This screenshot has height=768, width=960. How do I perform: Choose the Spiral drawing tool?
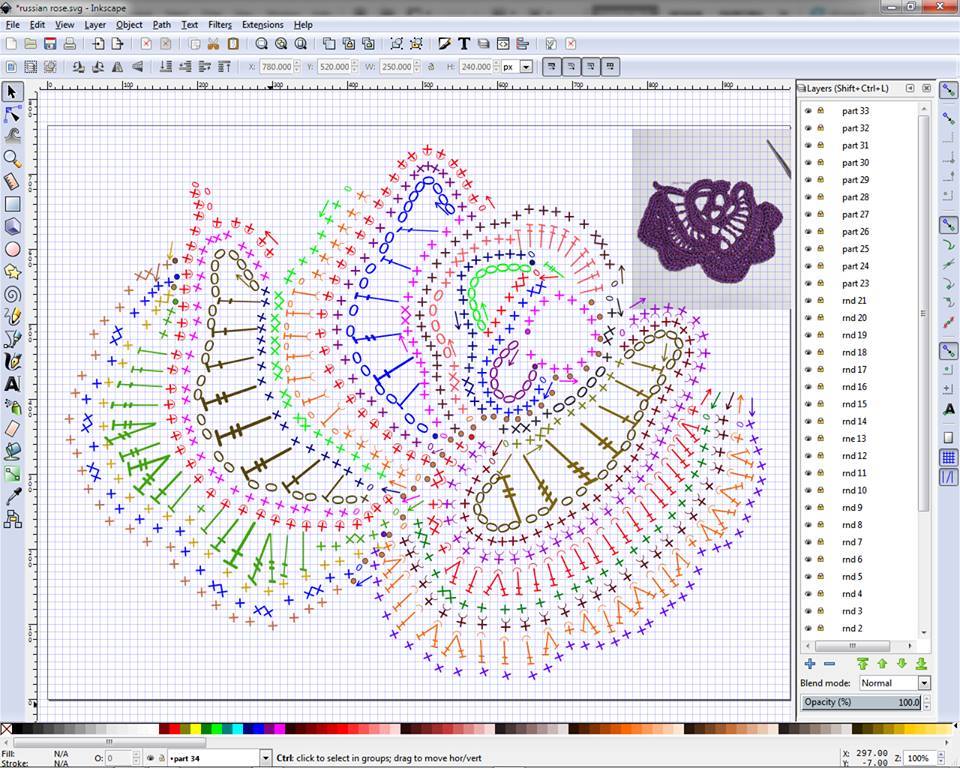pos(13,294)
